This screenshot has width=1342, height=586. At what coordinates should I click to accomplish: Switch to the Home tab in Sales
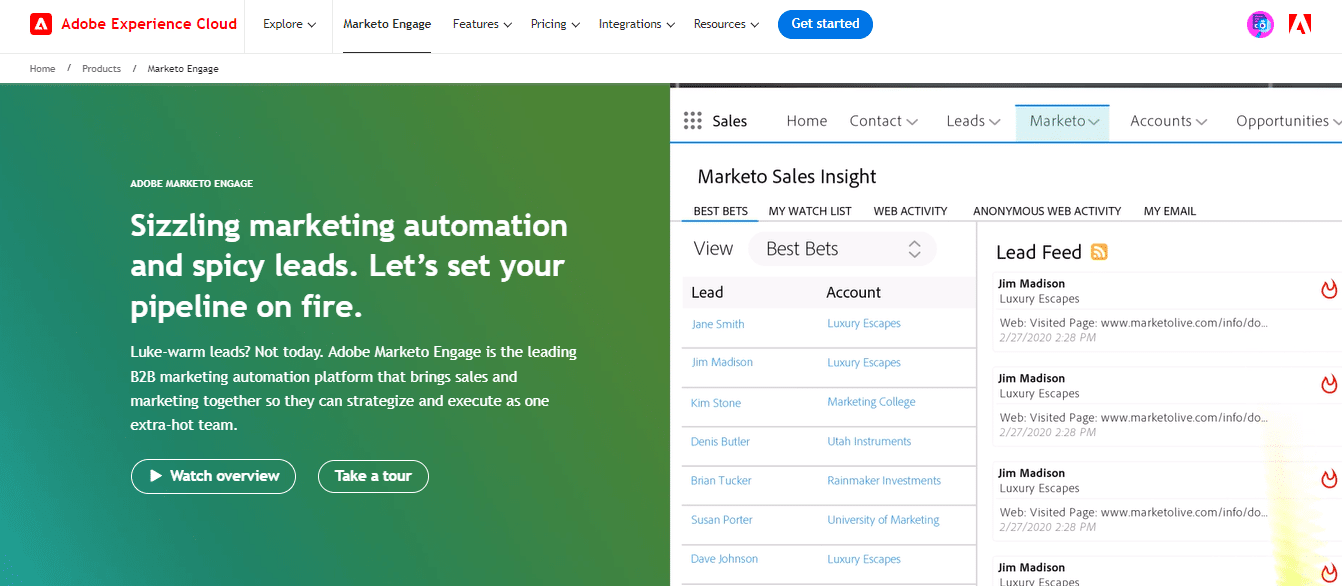pyautogui.click(x=806, y=120)
